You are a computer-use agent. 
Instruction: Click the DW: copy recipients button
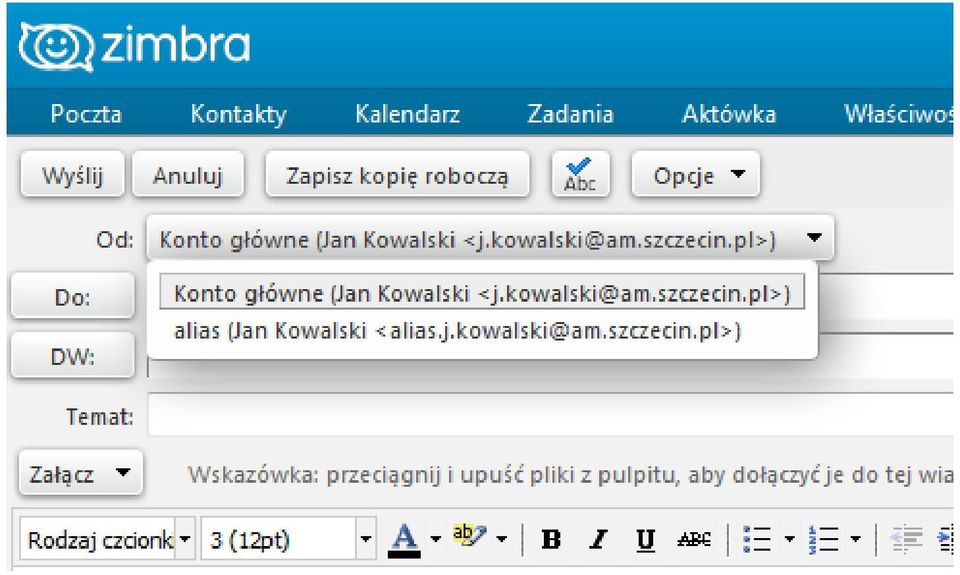pyautogui.click(x=72, y=356)
